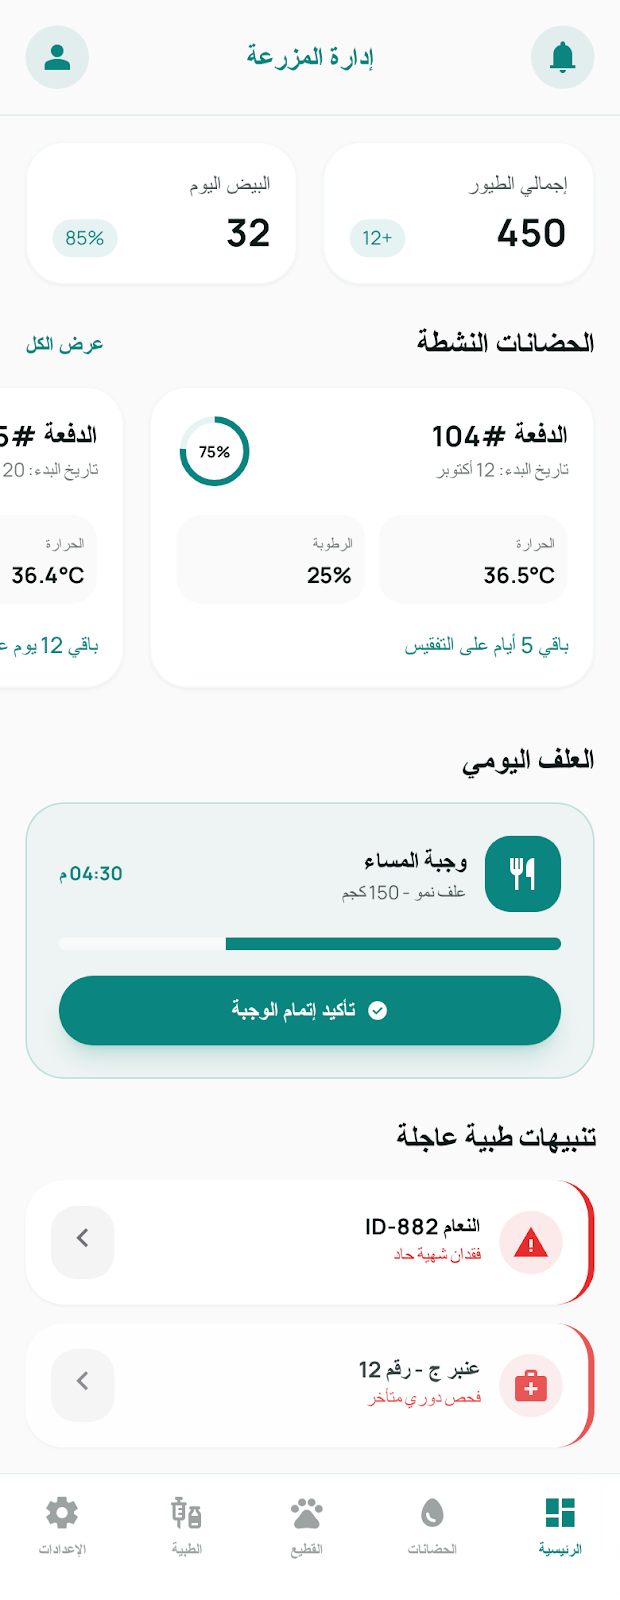Open the notifications bell
Screen dimensions: 620x1600
coord(562,57)
